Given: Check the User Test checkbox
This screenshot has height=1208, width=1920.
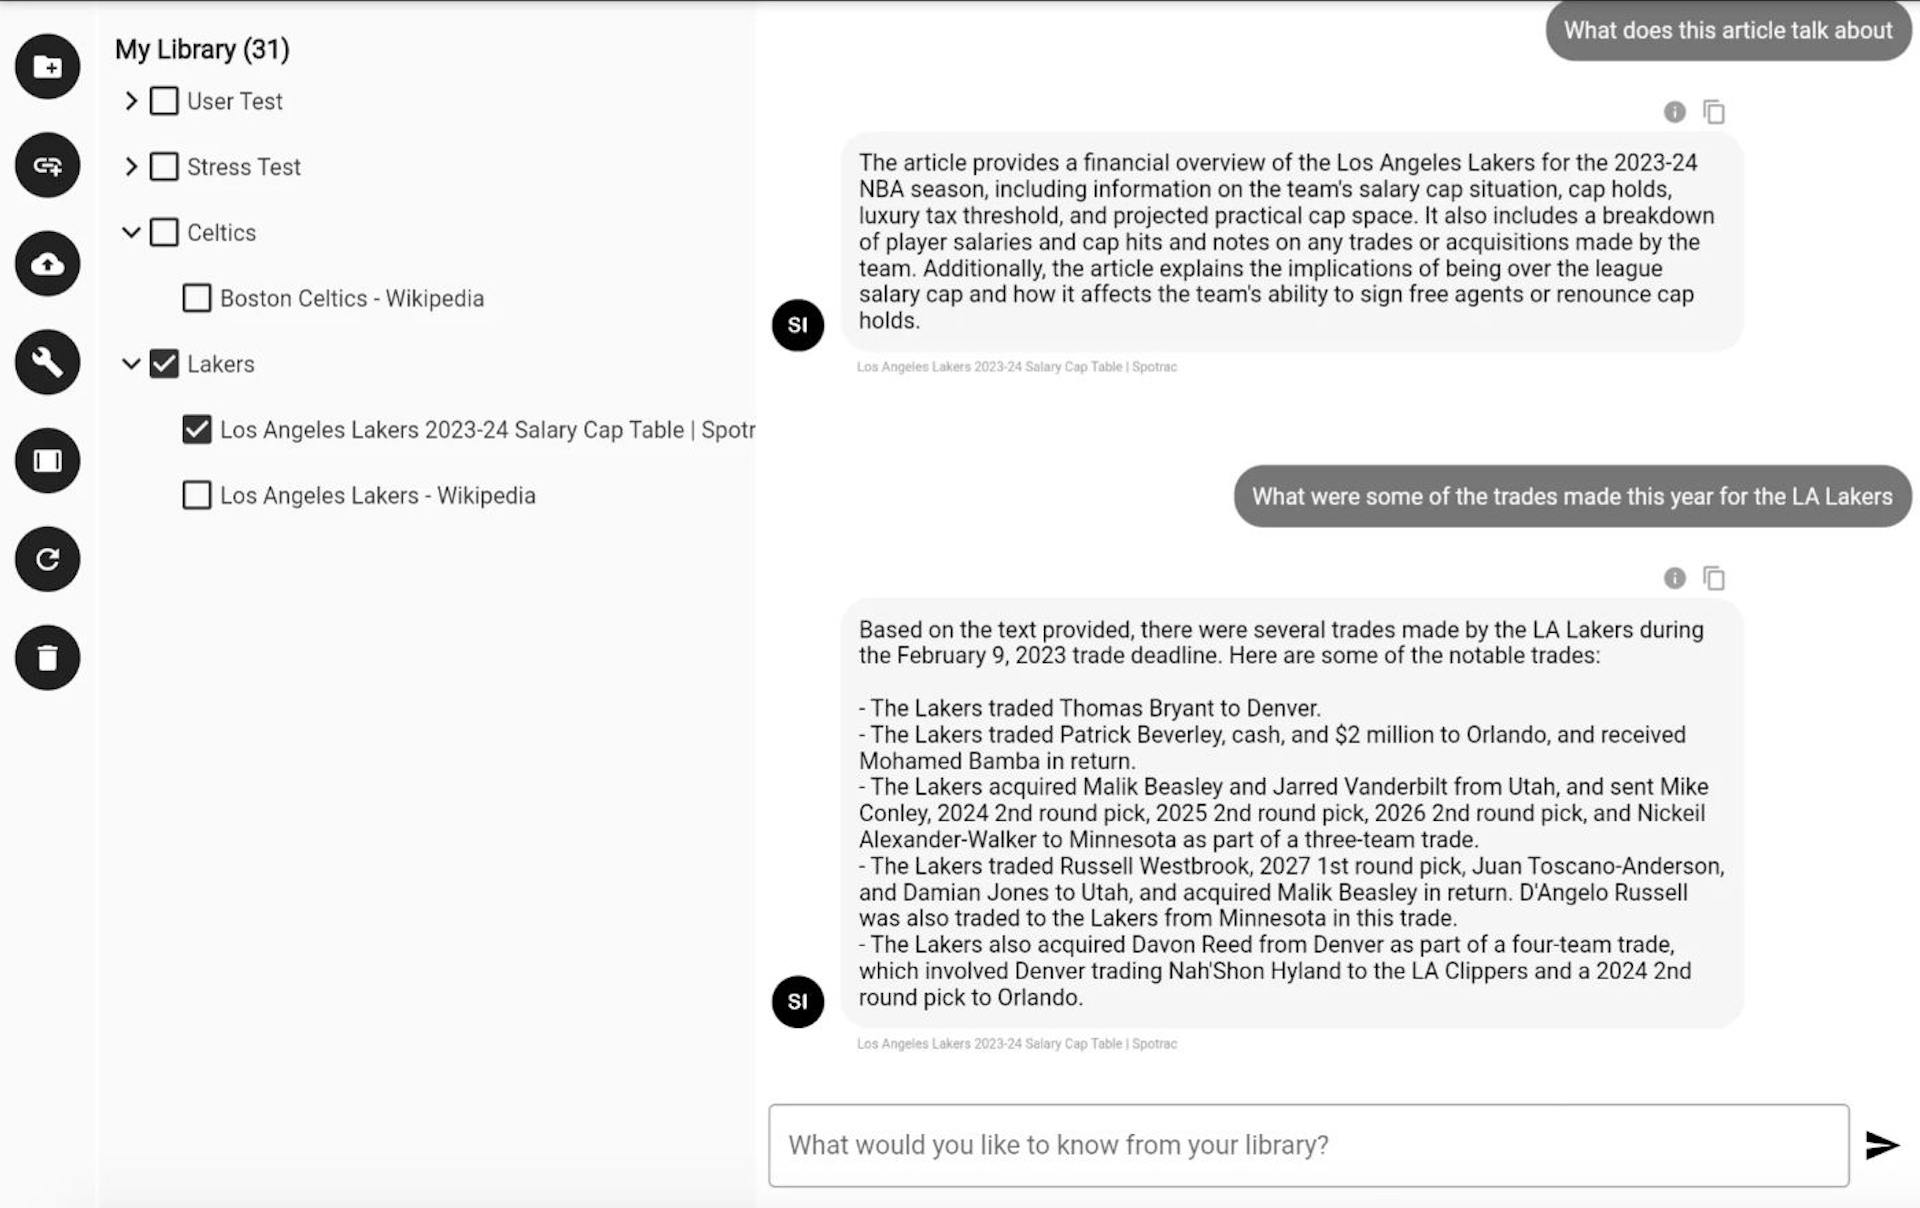Looking at the screenshot, I should click(x=163, y=100).
